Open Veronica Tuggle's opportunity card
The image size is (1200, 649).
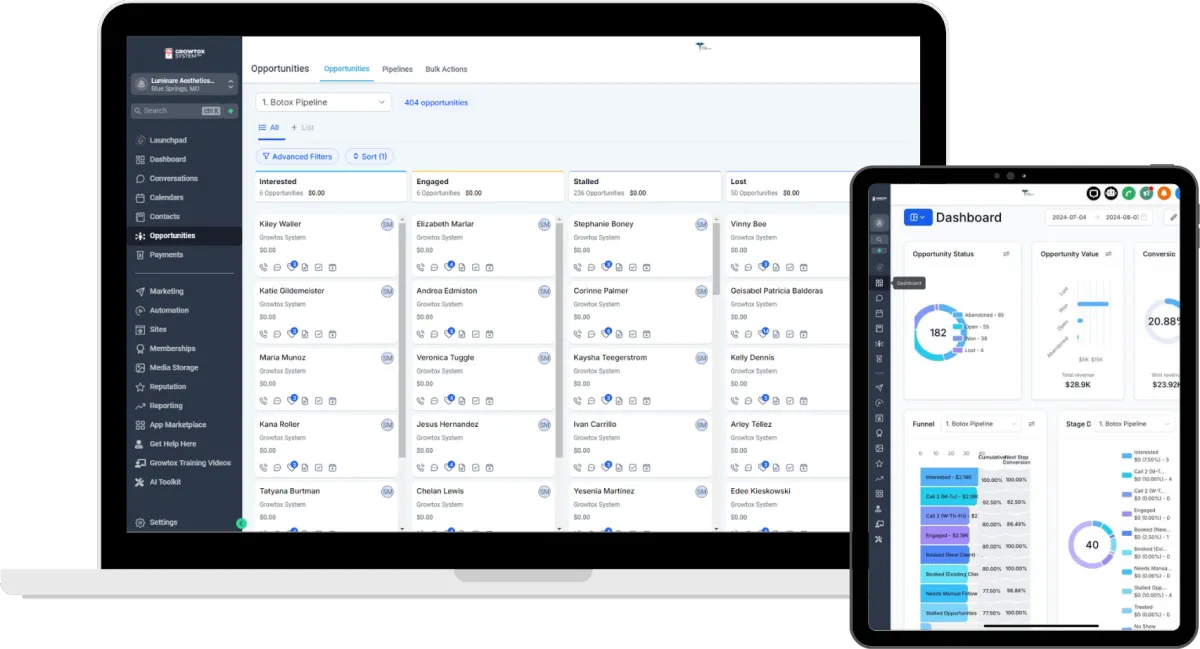coord(484,378)
